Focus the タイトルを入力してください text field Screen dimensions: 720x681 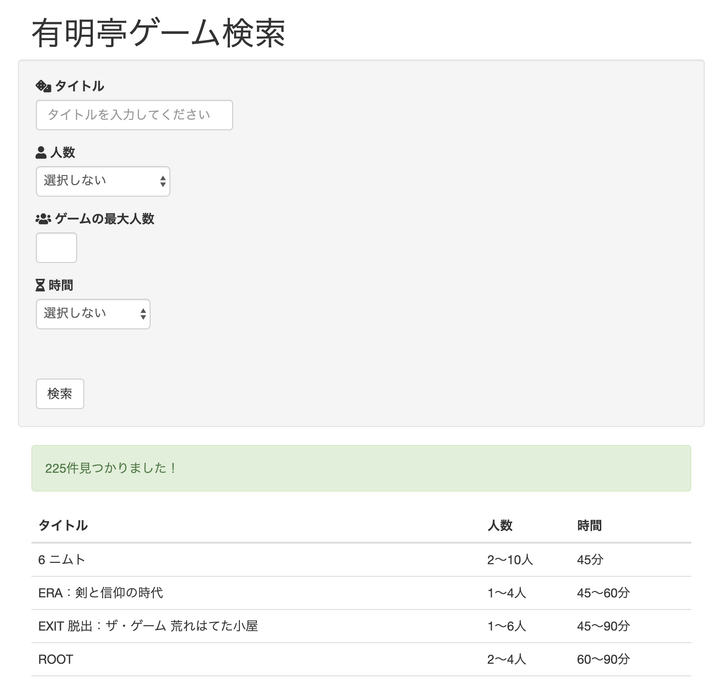click(134, 115)
